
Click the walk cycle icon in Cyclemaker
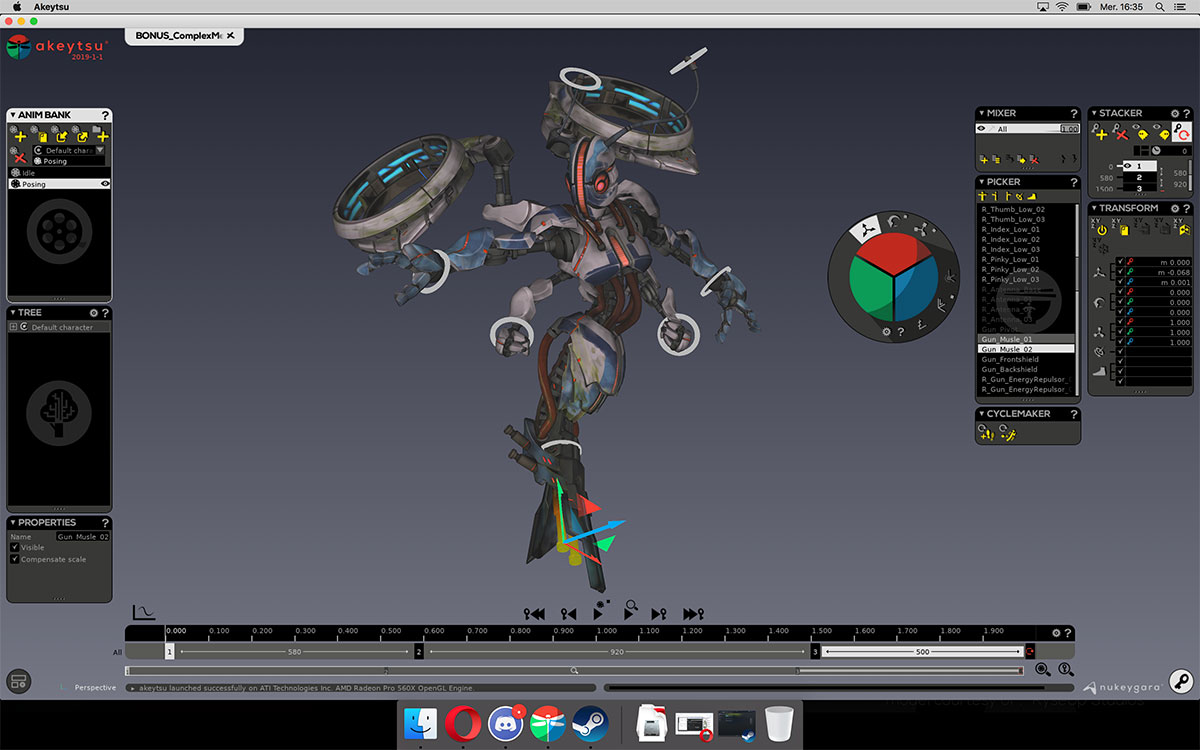coord(986,432)
